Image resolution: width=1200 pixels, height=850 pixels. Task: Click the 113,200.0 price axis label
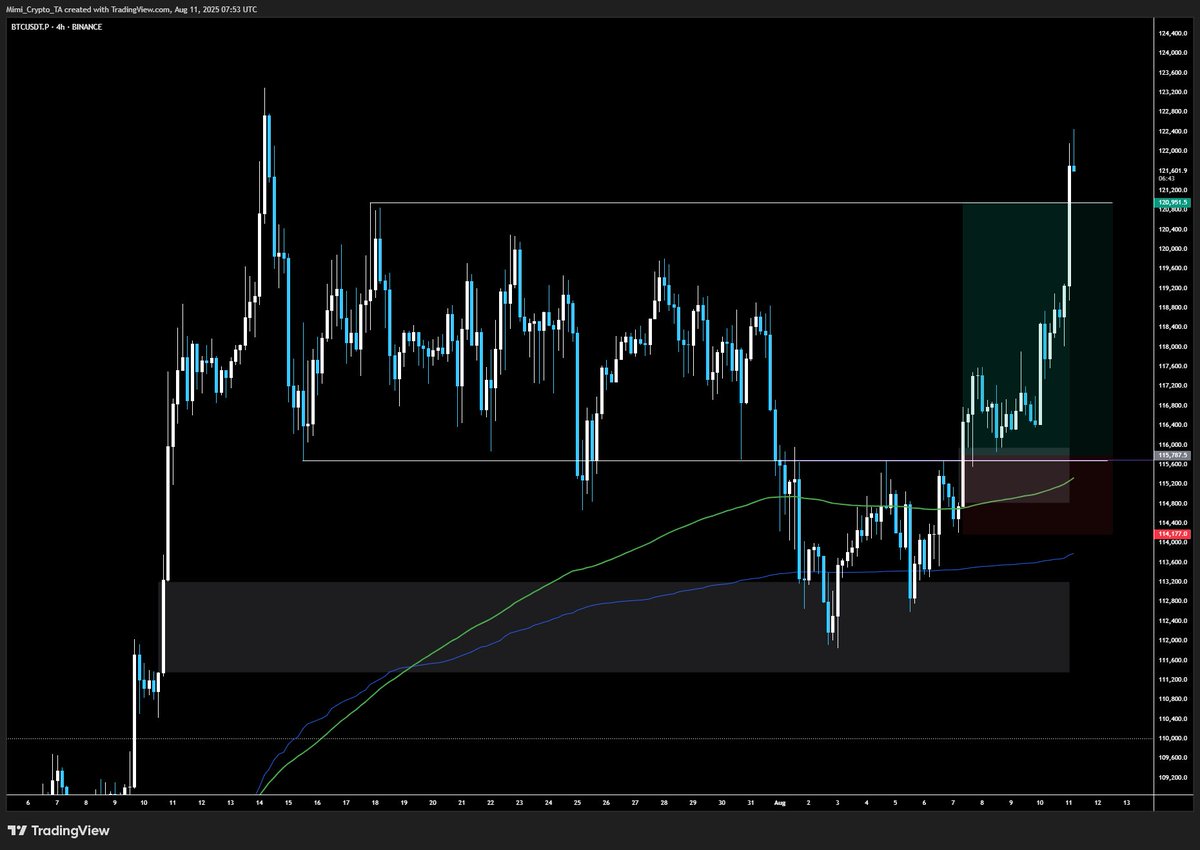[x=1171, y=581]
